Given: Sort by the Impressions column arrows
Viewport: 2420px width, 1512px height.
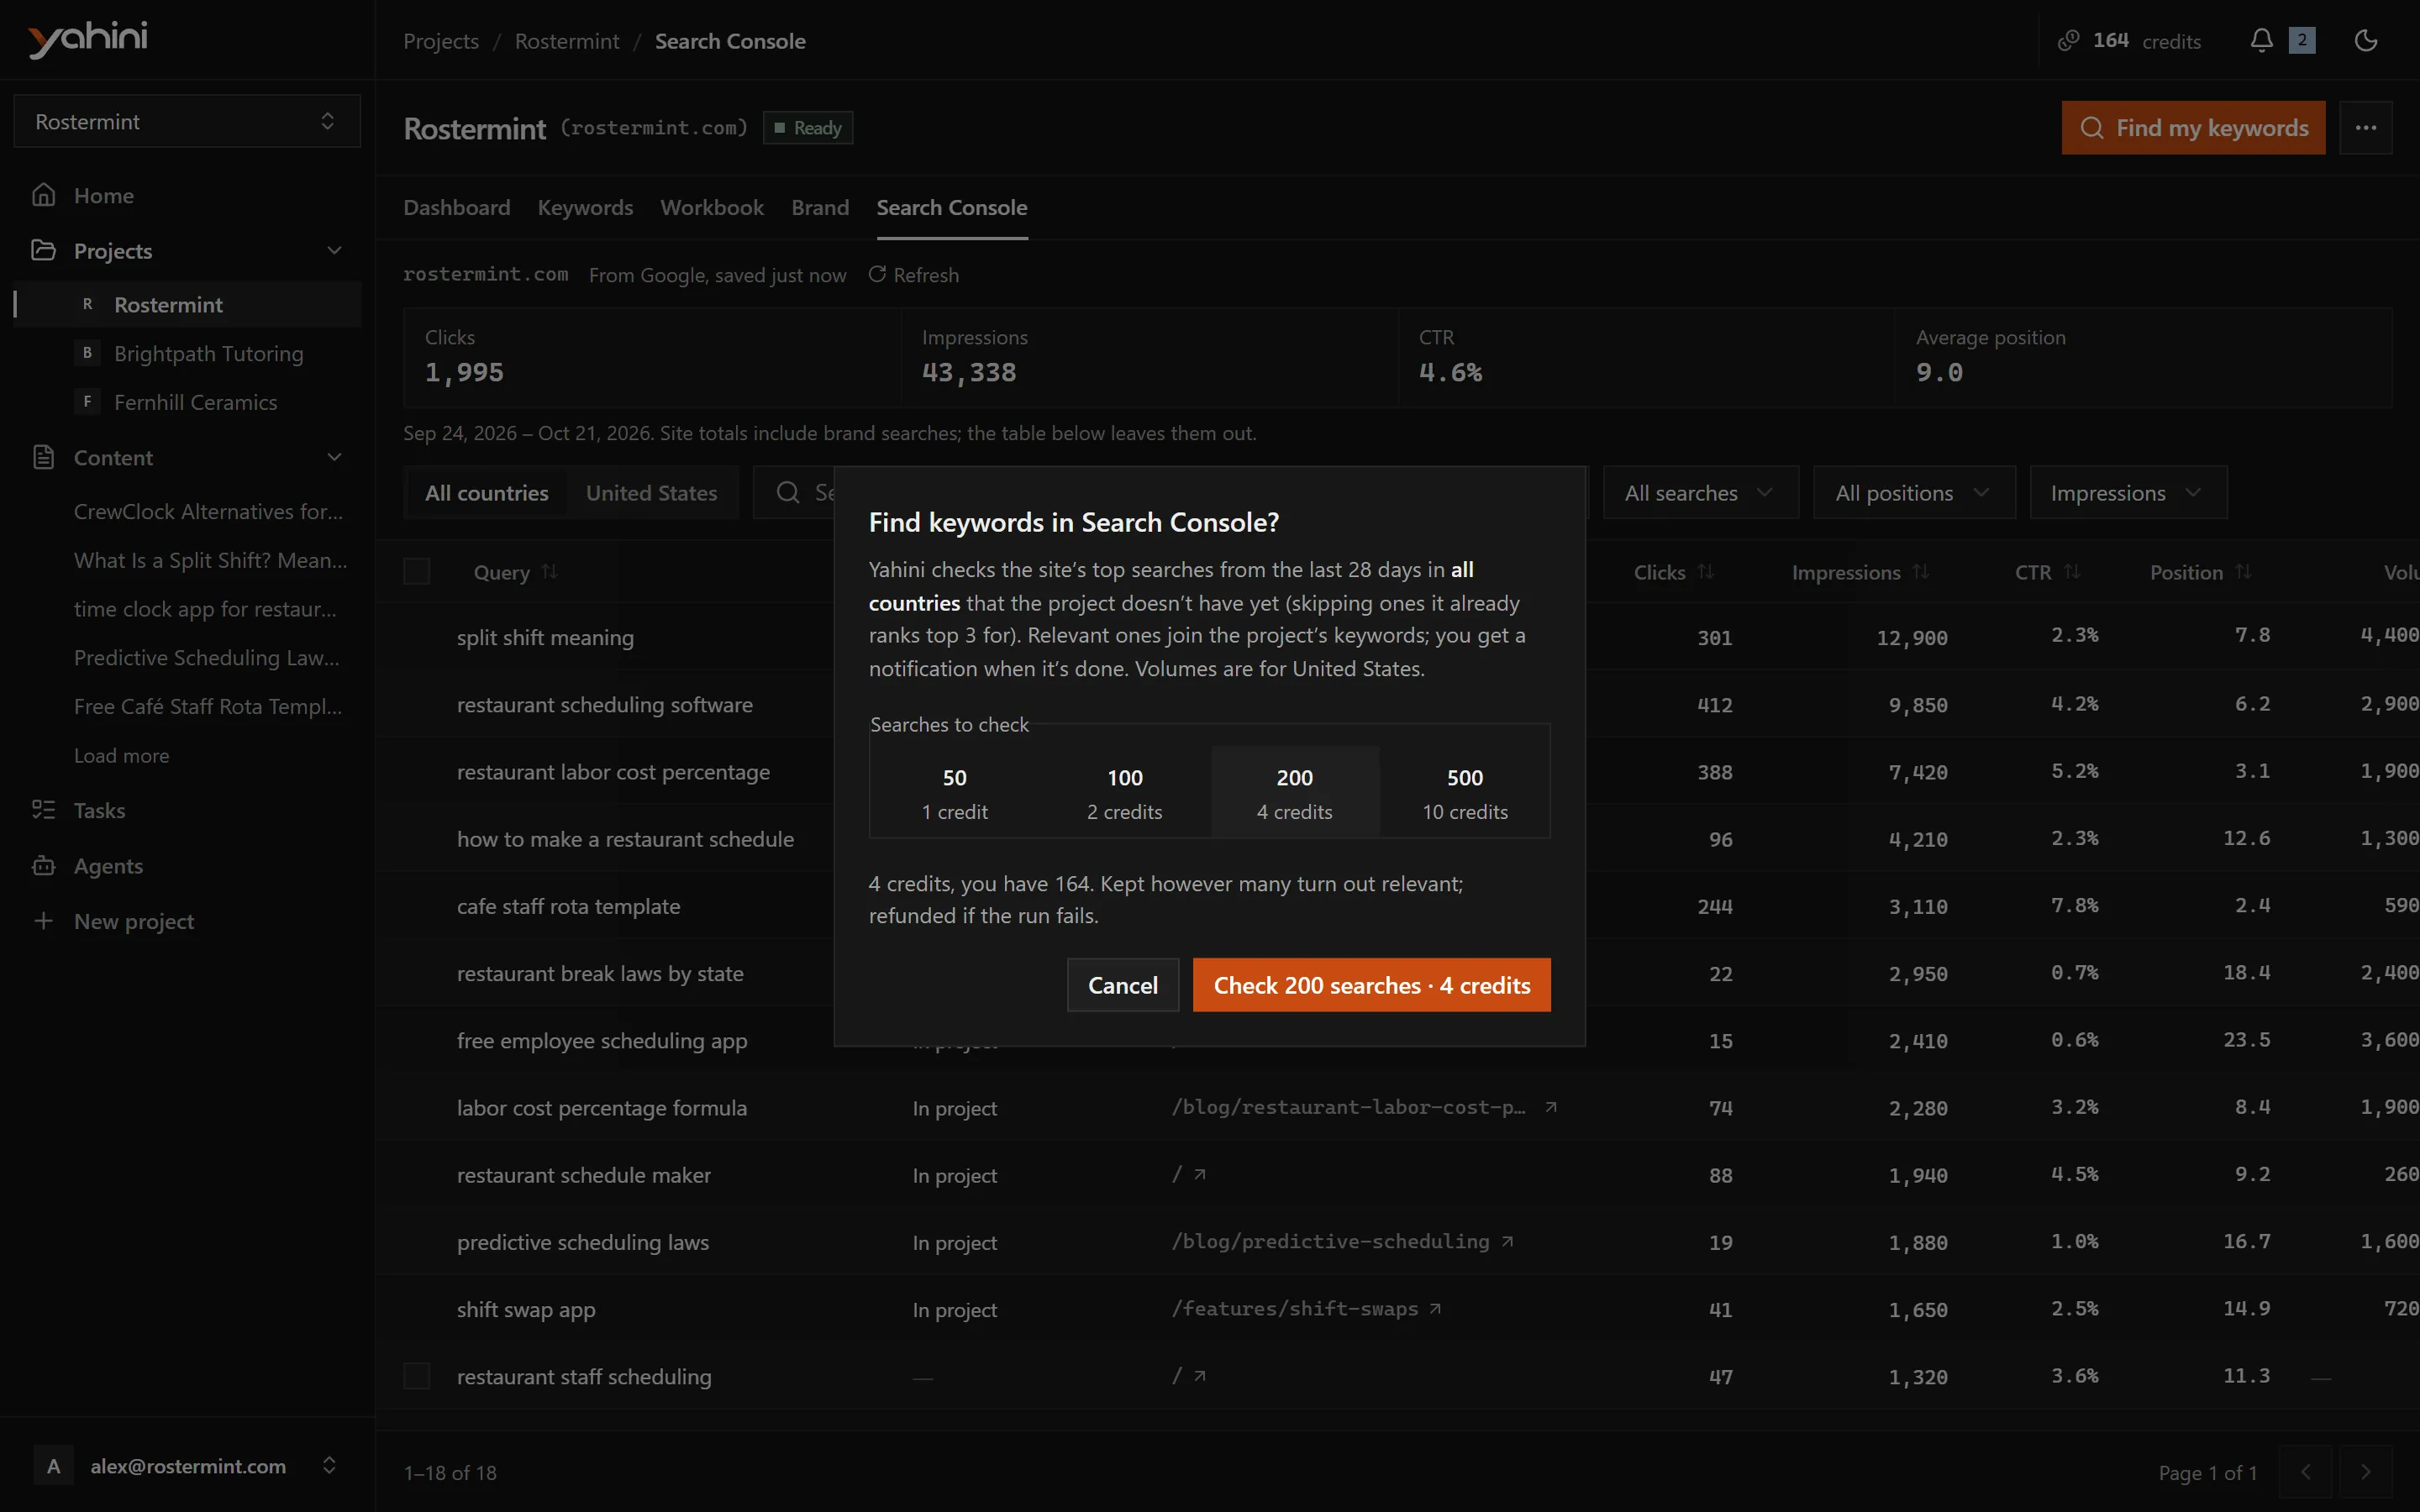Looking at the screenshot, I should pyautogui.click(x=1921, y=572).
